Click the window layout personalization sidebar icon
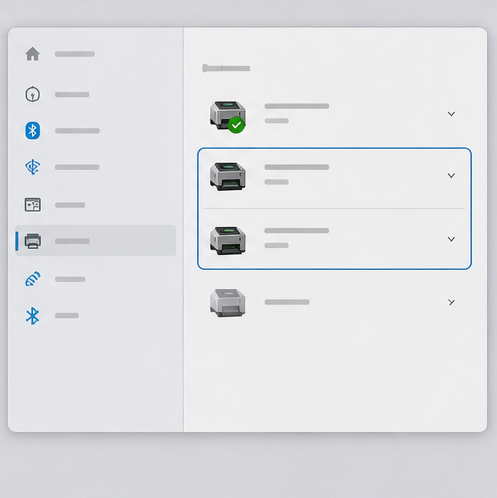The image size is (497, 498). point(33,204)
